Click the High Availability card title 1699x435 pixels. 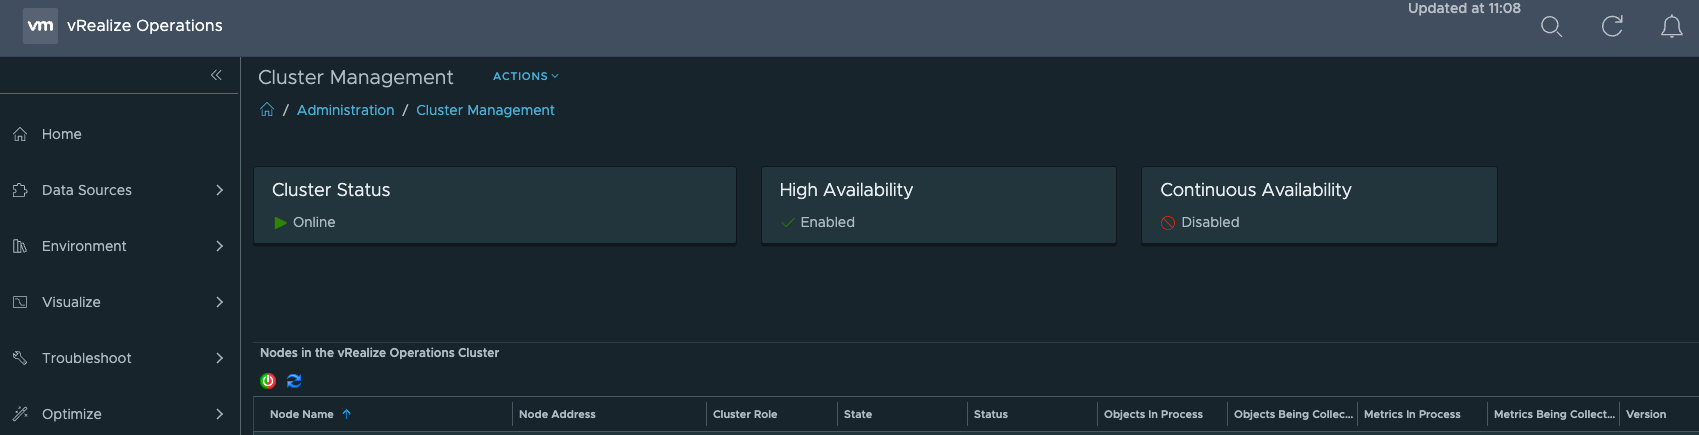(846, 190)
